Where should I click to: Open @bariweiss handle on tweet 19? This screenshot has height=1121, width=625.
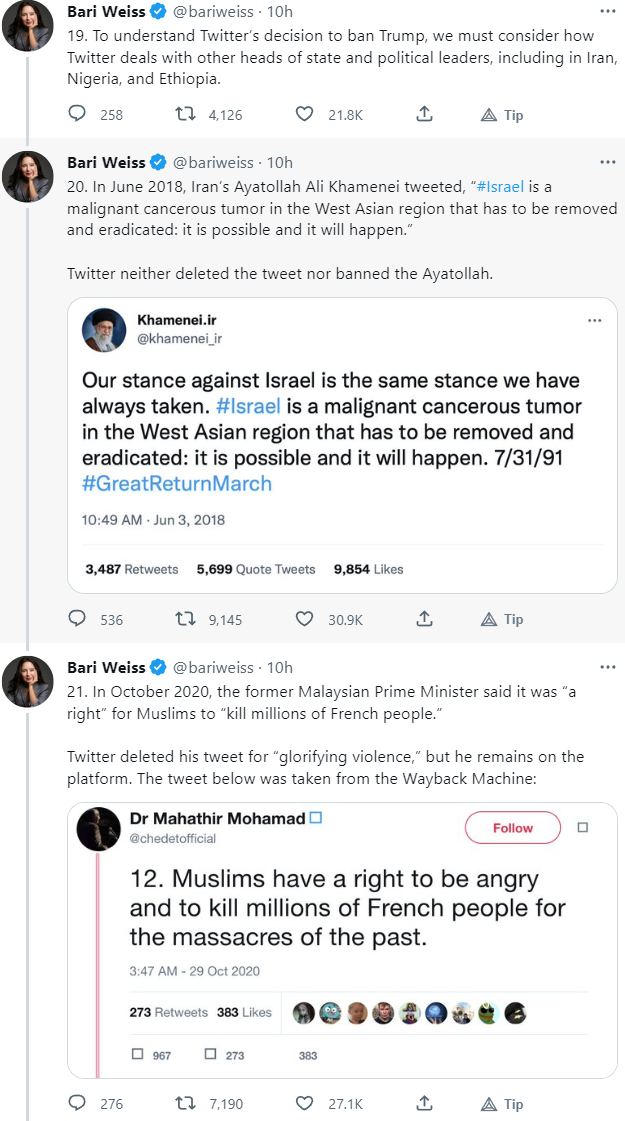[x=212, y=12]
